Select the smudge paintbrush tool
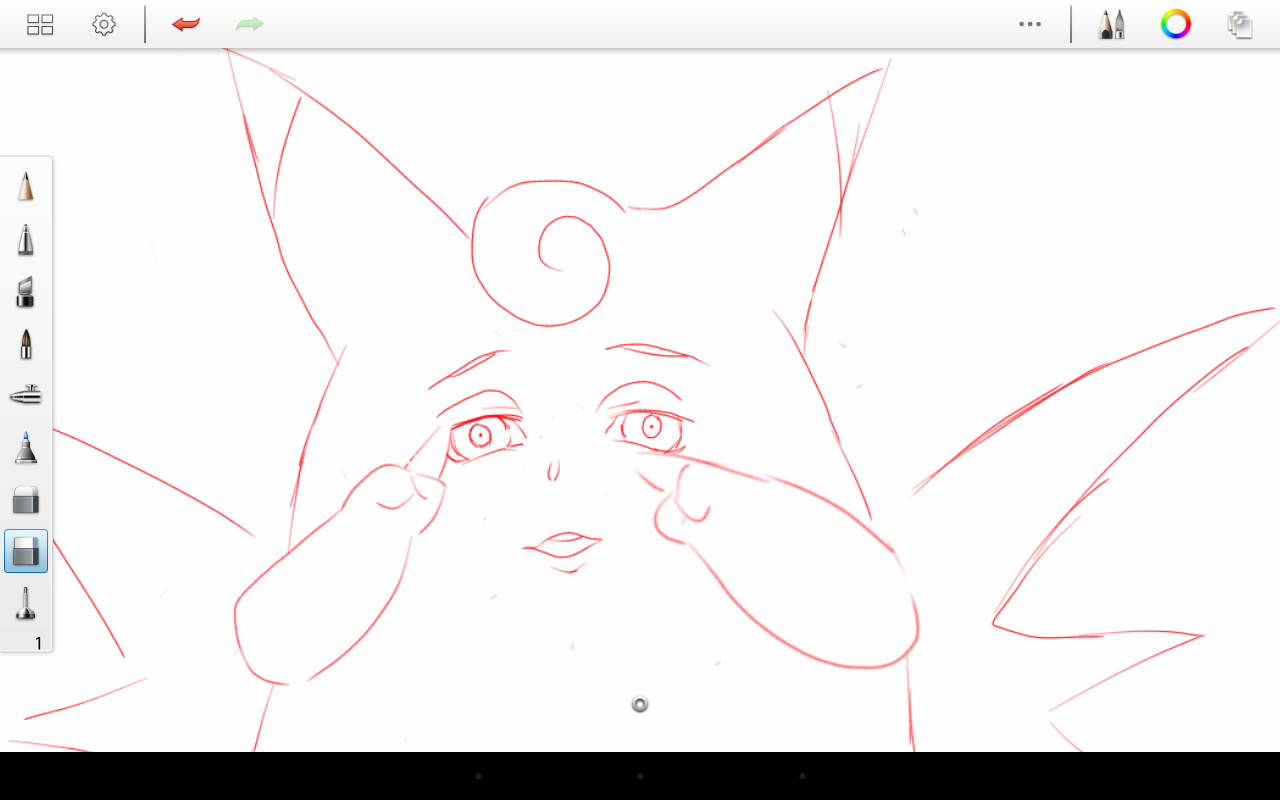 coord(26,604)
